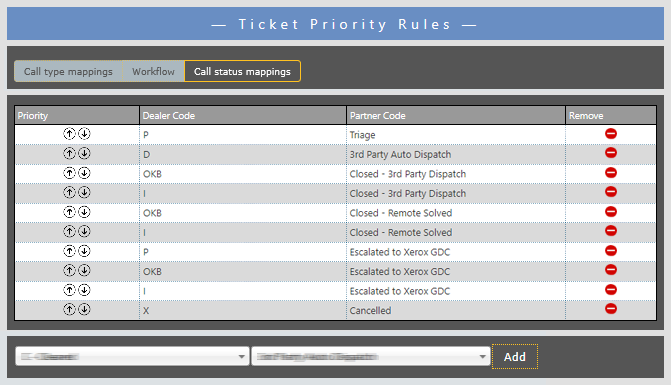Move 3rd Party Auto Dispatch row down
This screenshot has height=385, width=671.
pyautogui.click(x=84, y=153)
